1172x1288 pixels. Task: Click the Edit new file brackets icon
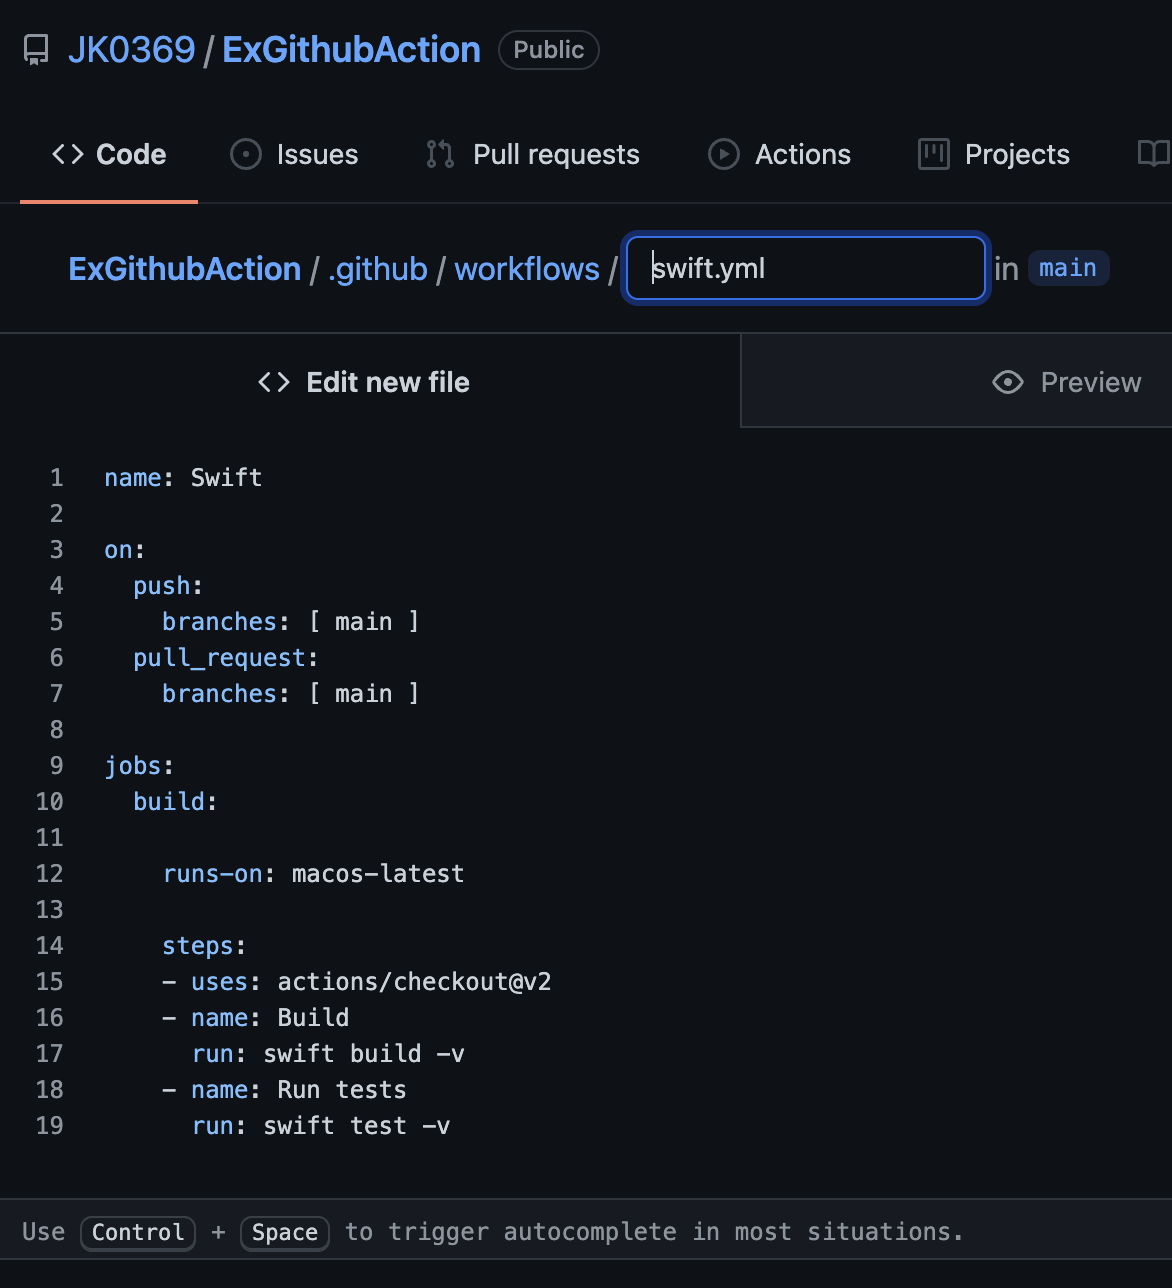click(274, 382)
